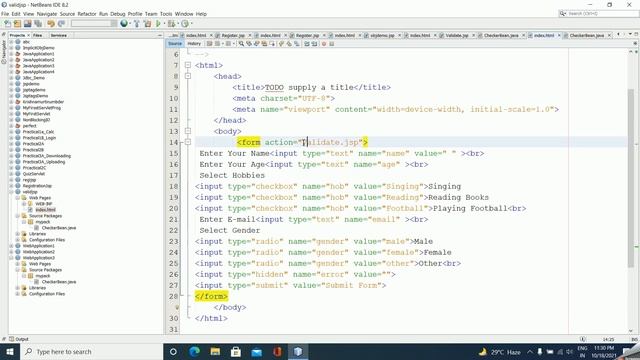Image resolution: width=640 pixels, height=360 pixels.
Task: Click the Stop Macro Recording icon
Action: (331, 44)
